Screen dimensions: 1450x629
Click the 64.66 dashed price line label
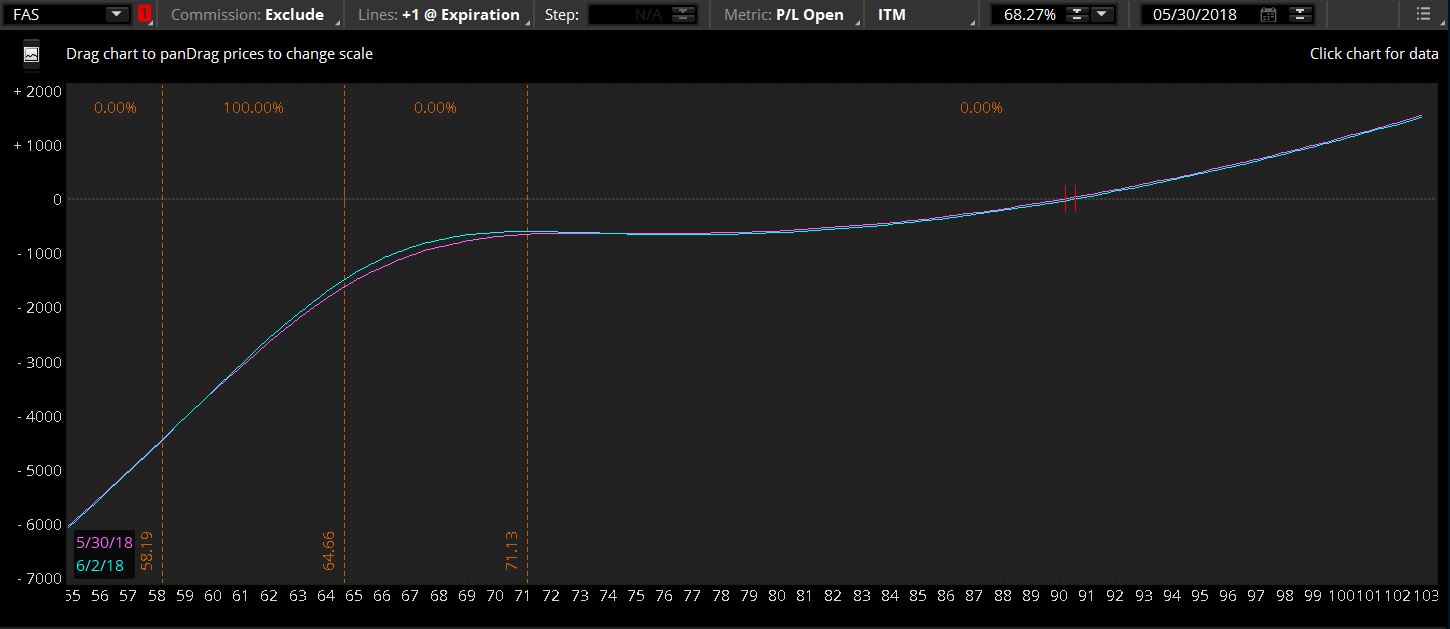click(329, 551)
